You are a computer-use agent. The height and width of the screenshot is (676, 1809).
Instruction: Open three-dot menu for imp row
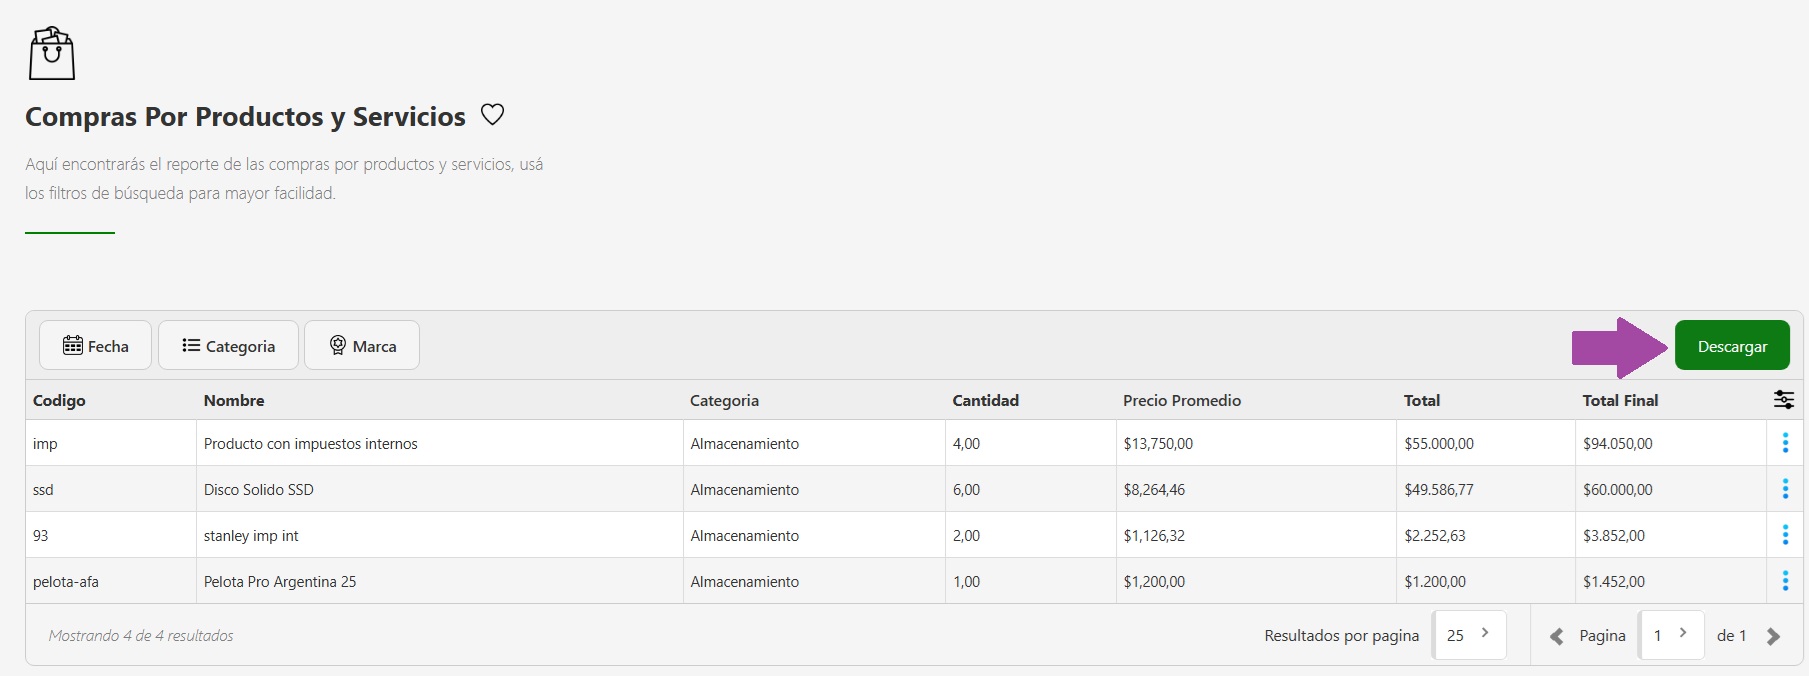pos(1785,443)
